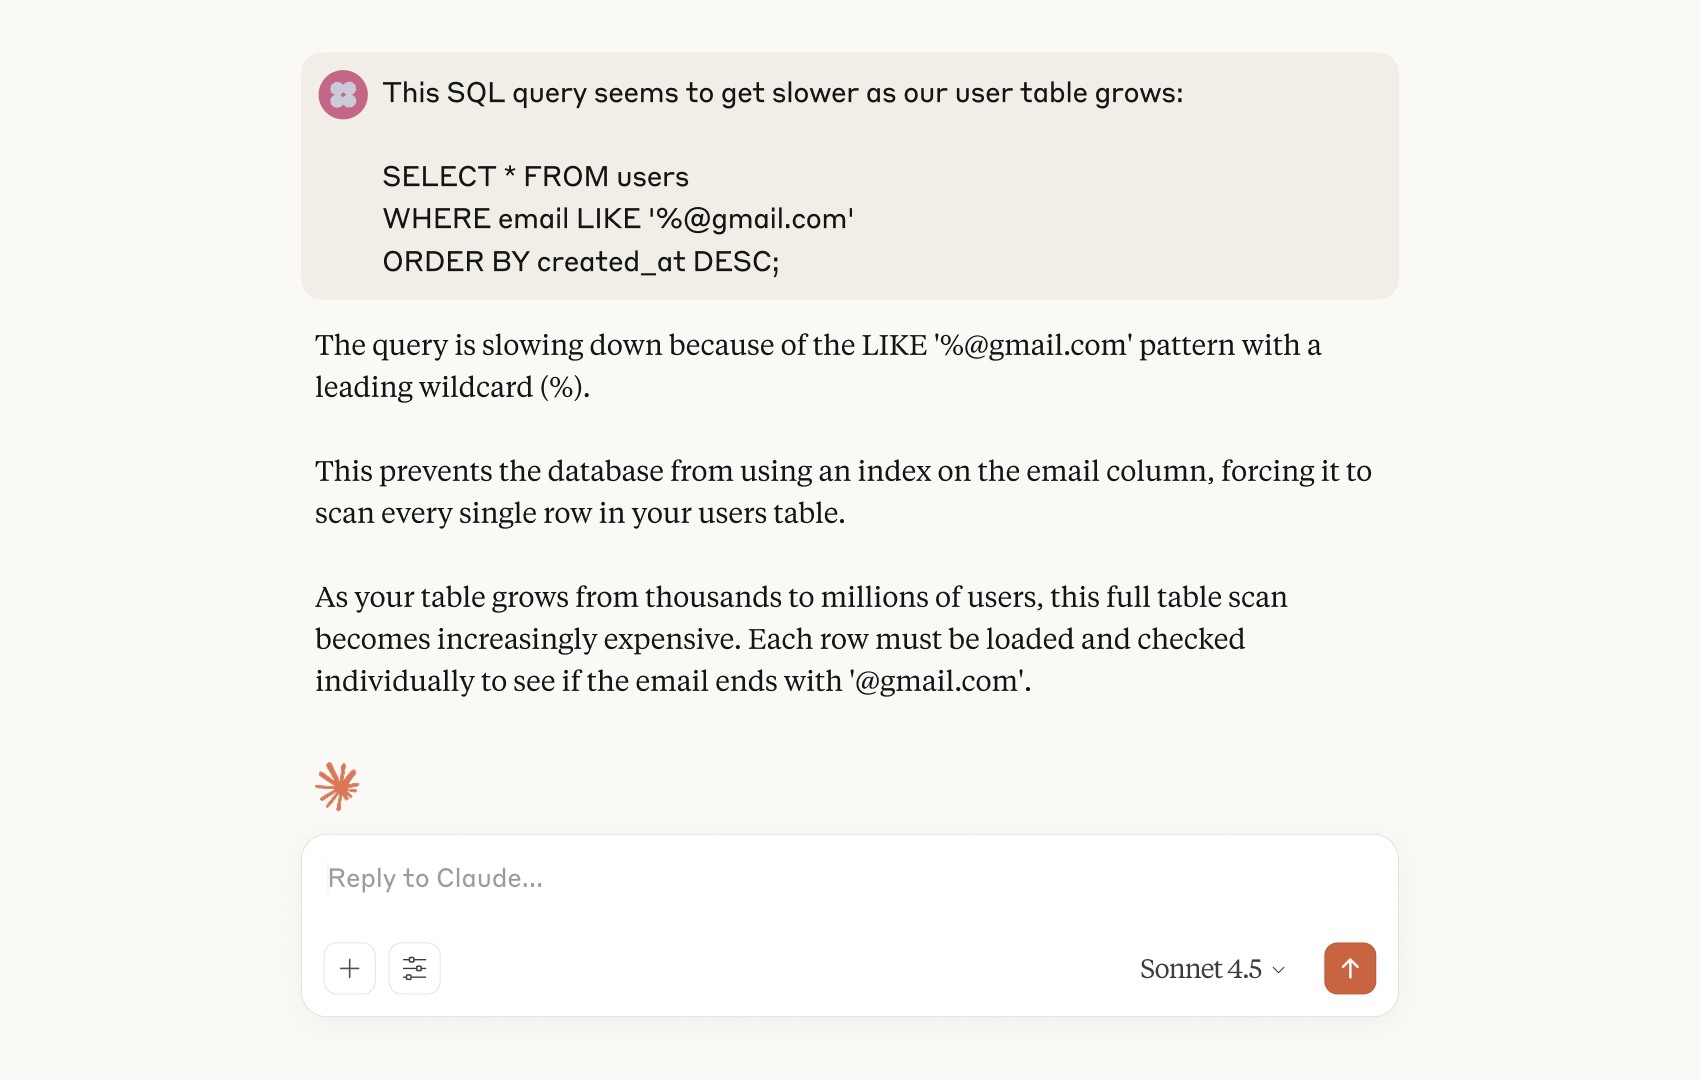Click the phrase leading wildcard (%)
1700x1080 pixels.
[x=452, y=387]
